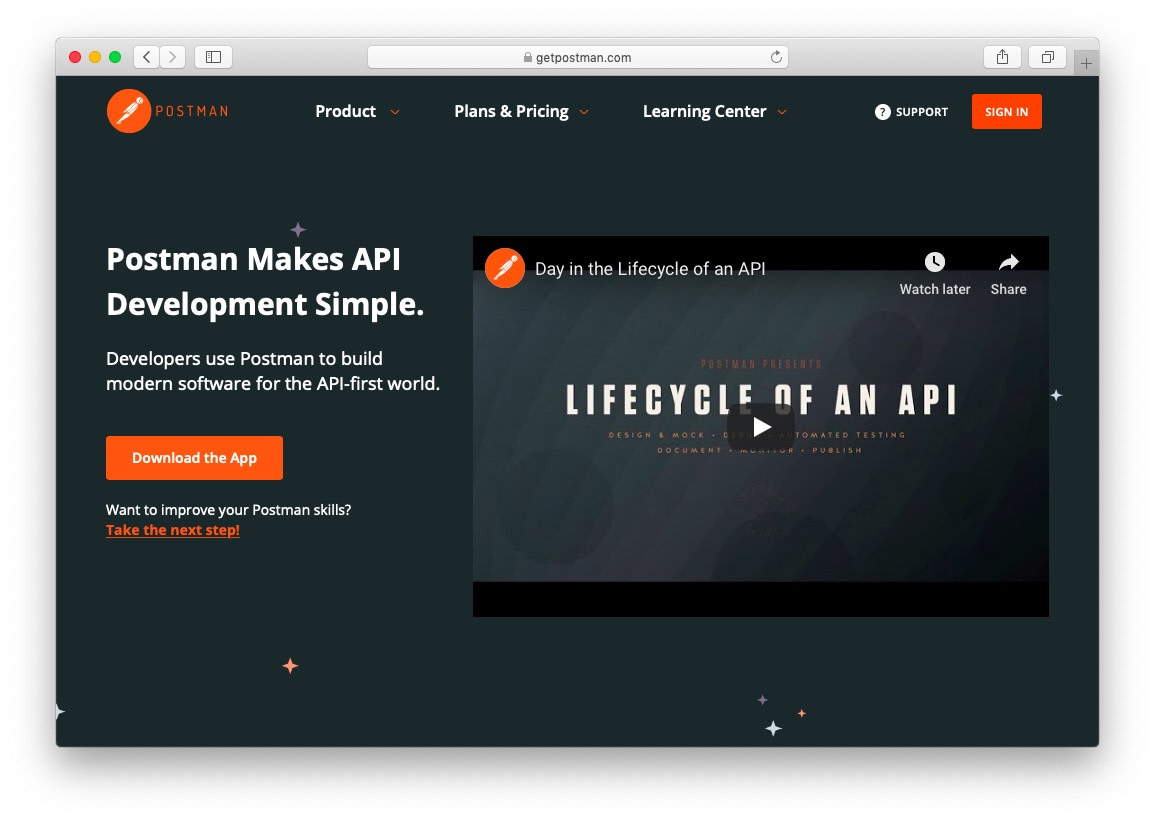
Task: Reload the page using refresh icon
Action: coord(776,57)
